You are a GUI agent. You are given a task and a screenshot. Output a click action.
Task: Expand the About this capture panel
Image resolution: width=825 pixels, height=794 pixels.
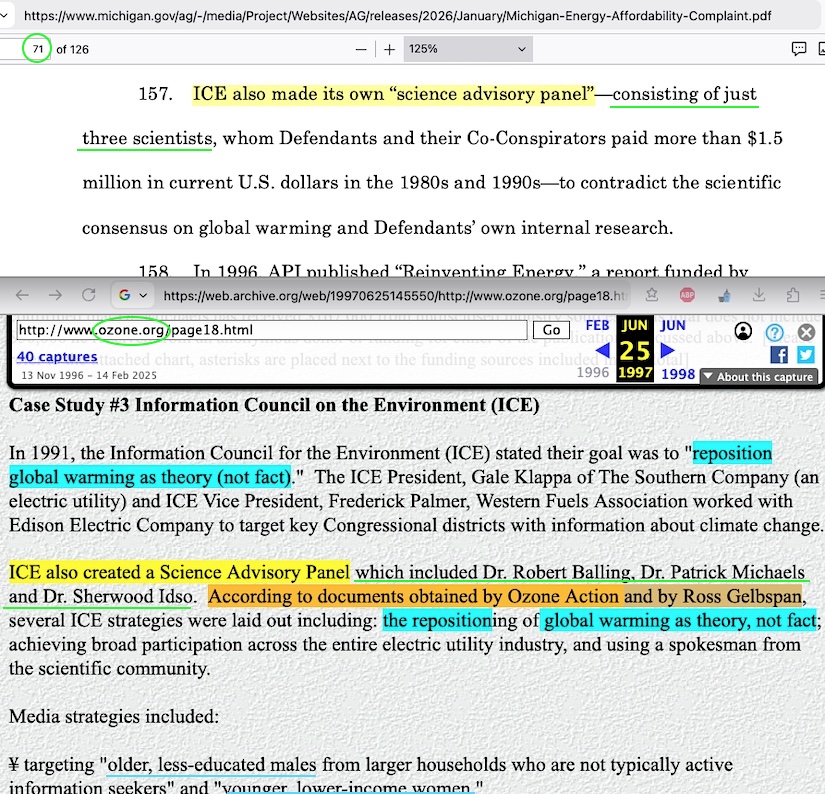click(x=758, y=377)
